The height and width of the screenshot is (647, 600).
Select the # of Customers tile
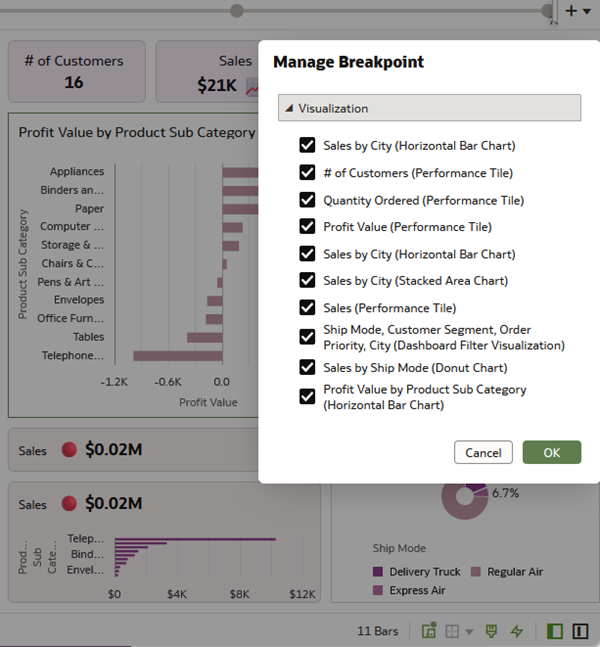74,71
